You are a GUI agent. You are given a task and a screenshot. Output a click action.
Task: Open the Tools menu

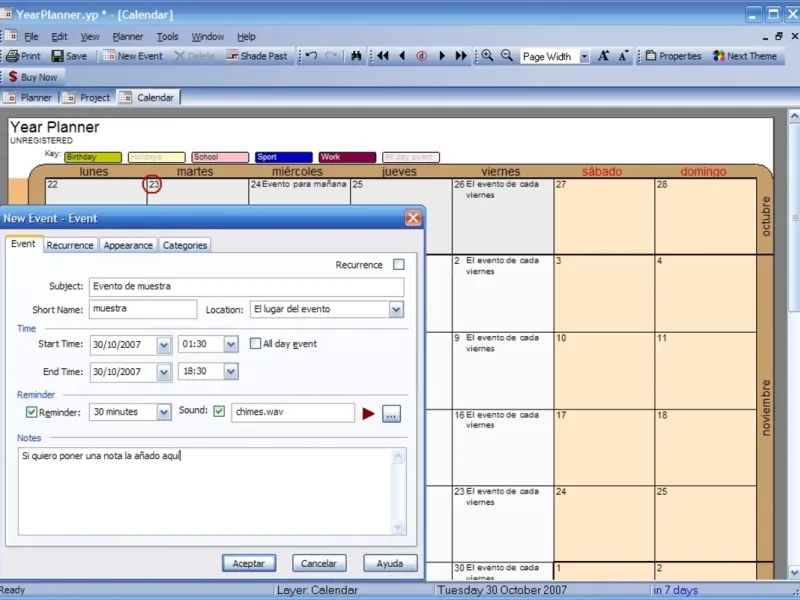pyautogui.click(x=167, y=37)
